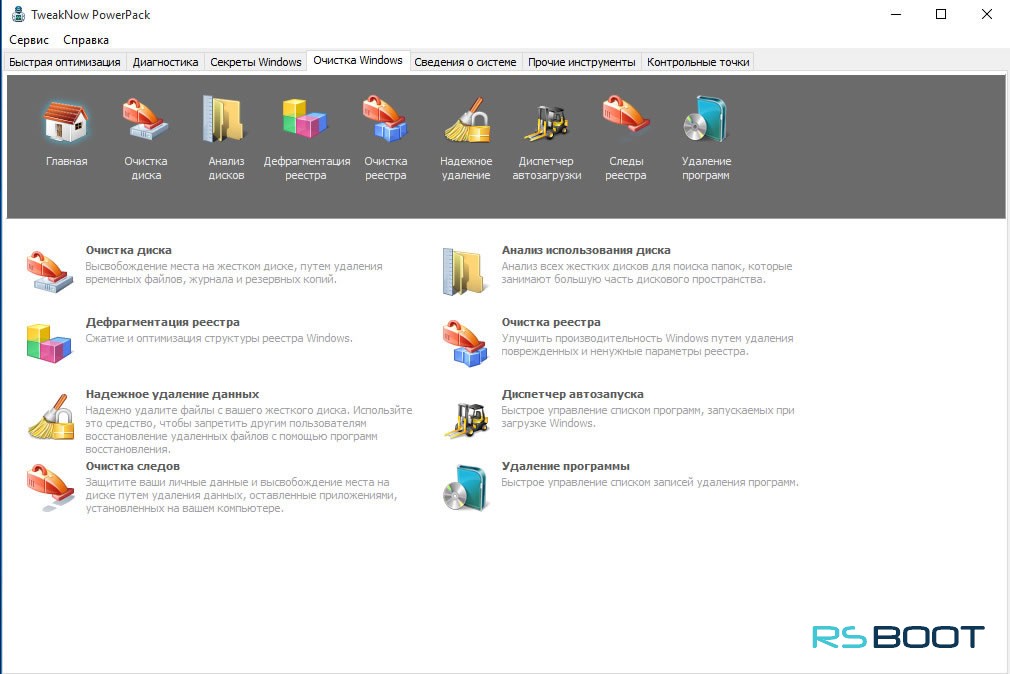The height and width of the screenshot is (674, 1010).
Task: Click icon beside Очистка реестра heading
Action: click(x=465, y=343)
